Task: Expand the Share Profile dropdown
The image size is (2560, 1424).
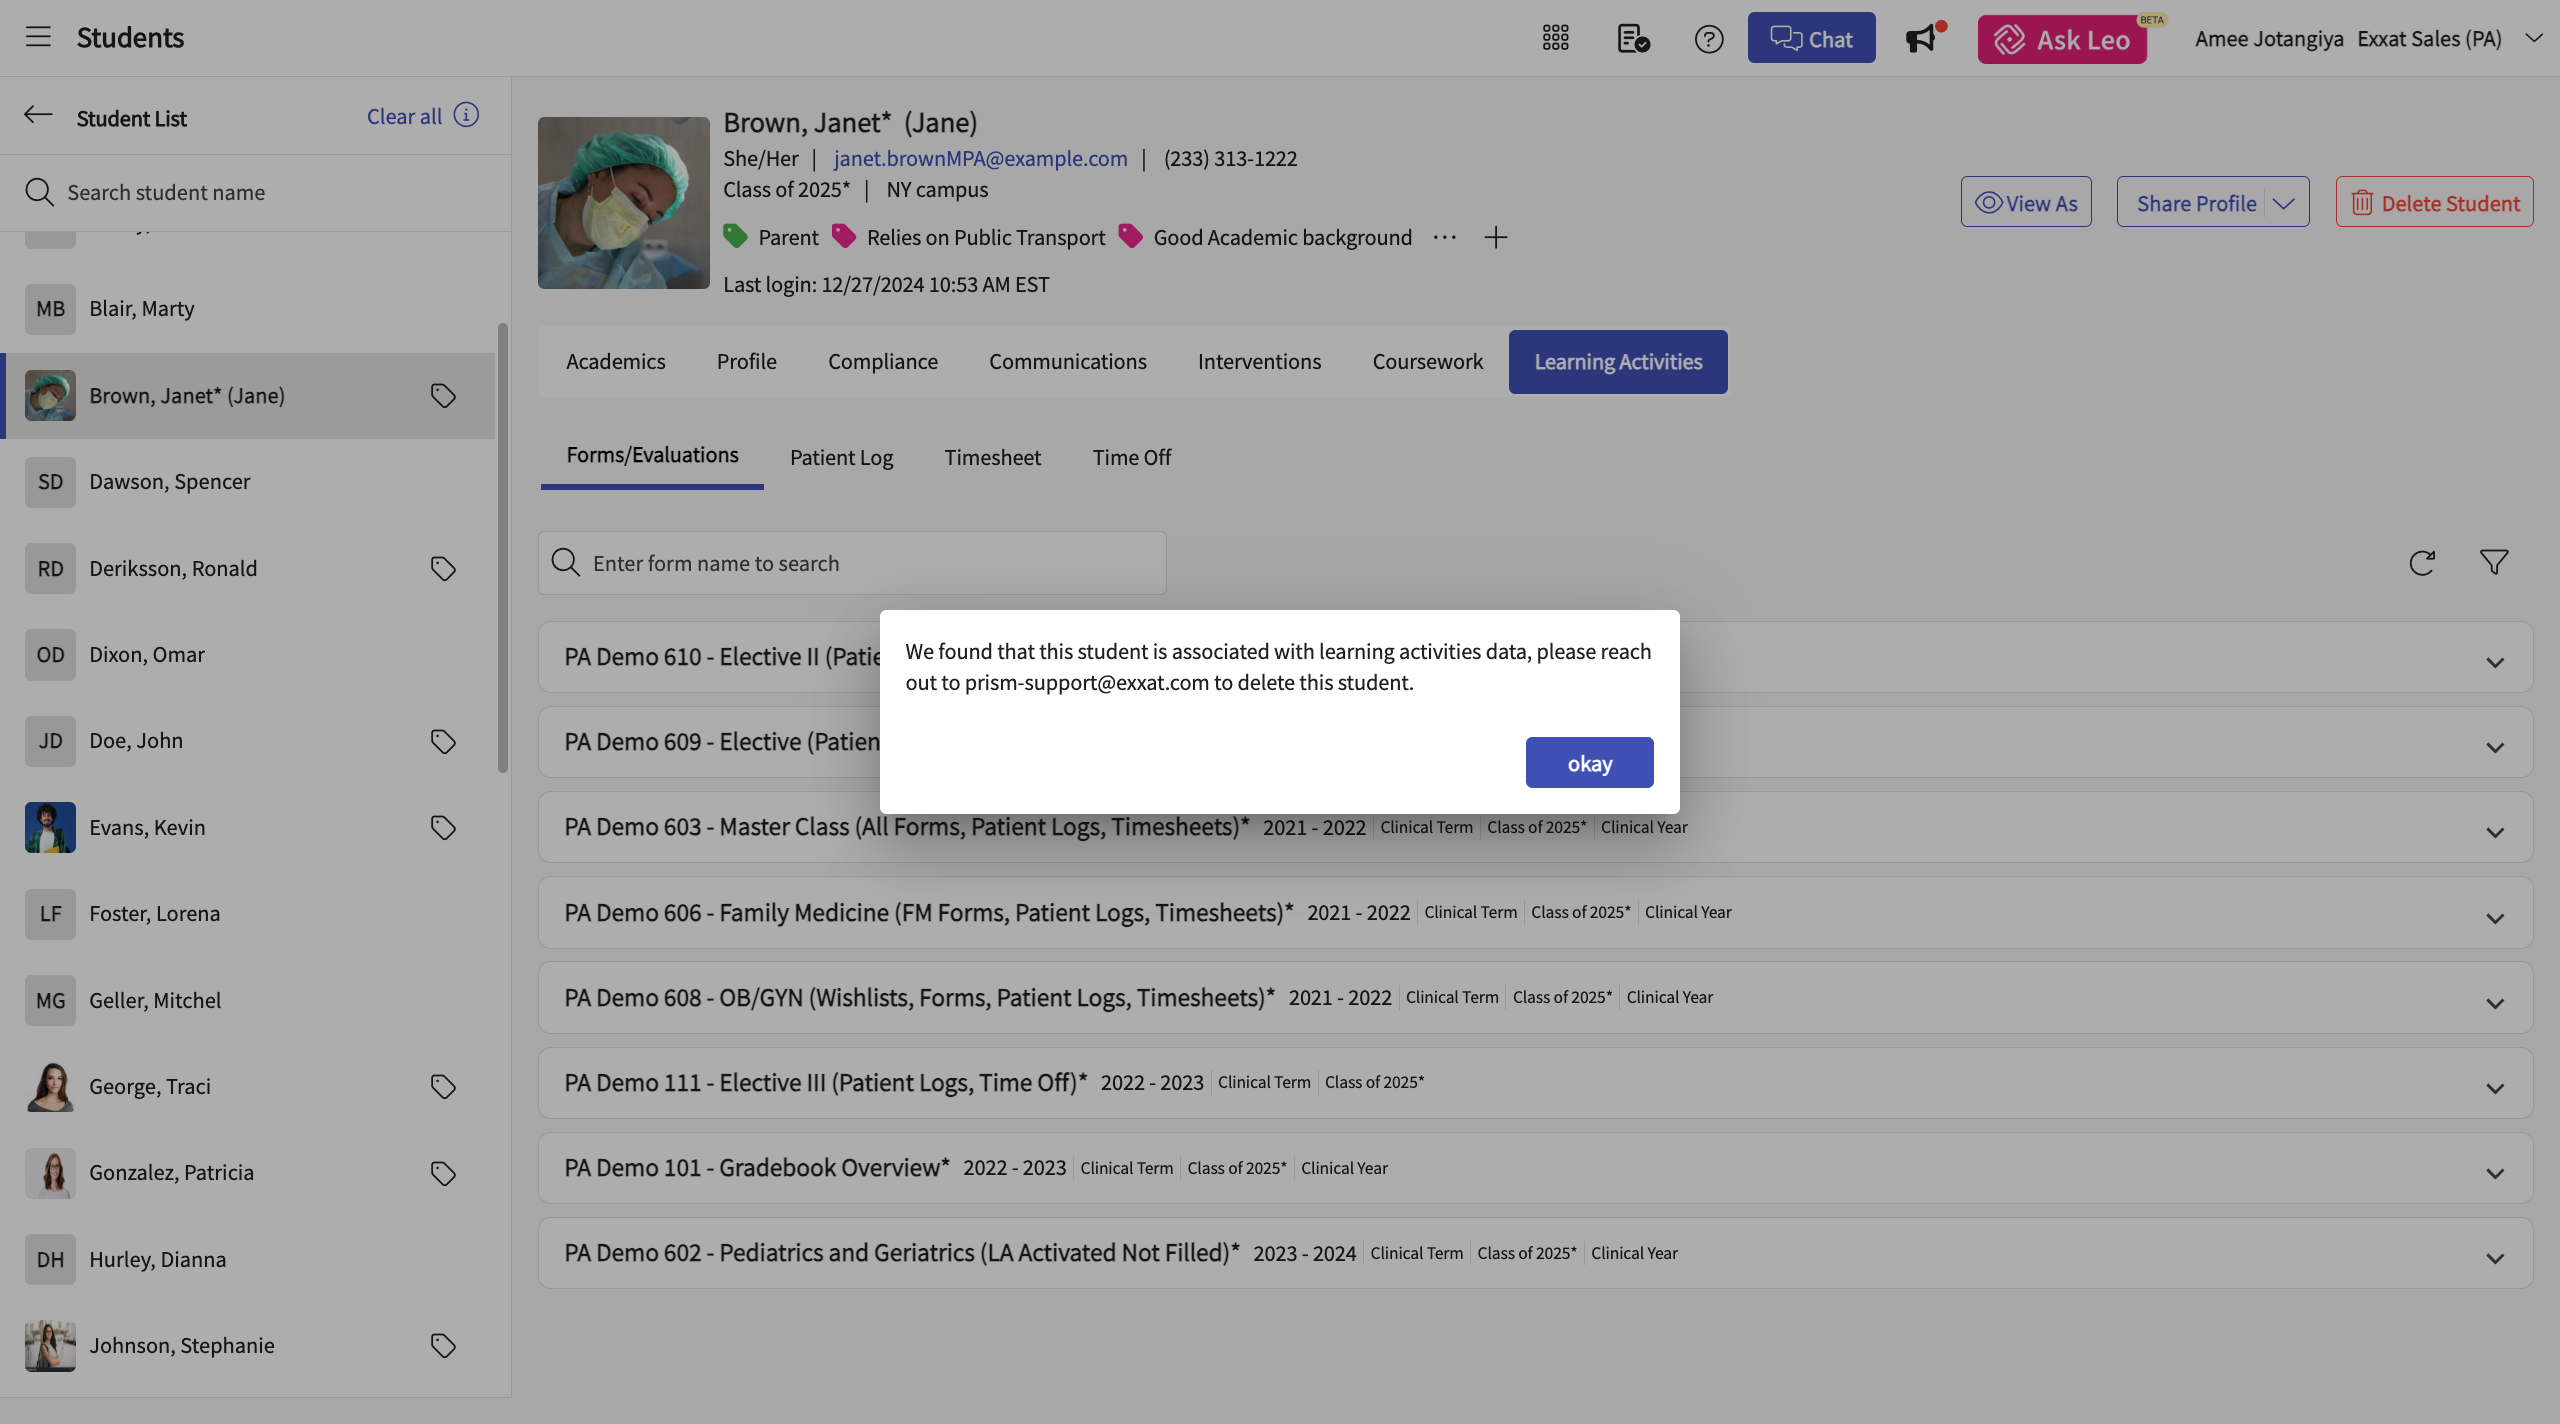Action: (x=2284, y=203)
